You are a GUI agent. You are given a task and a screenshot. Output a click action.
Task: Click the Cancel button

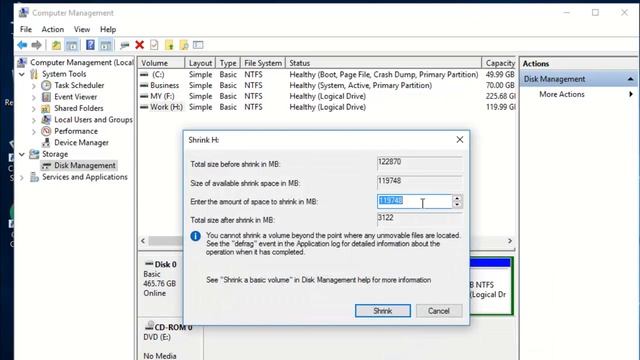[x=439, y=311]
